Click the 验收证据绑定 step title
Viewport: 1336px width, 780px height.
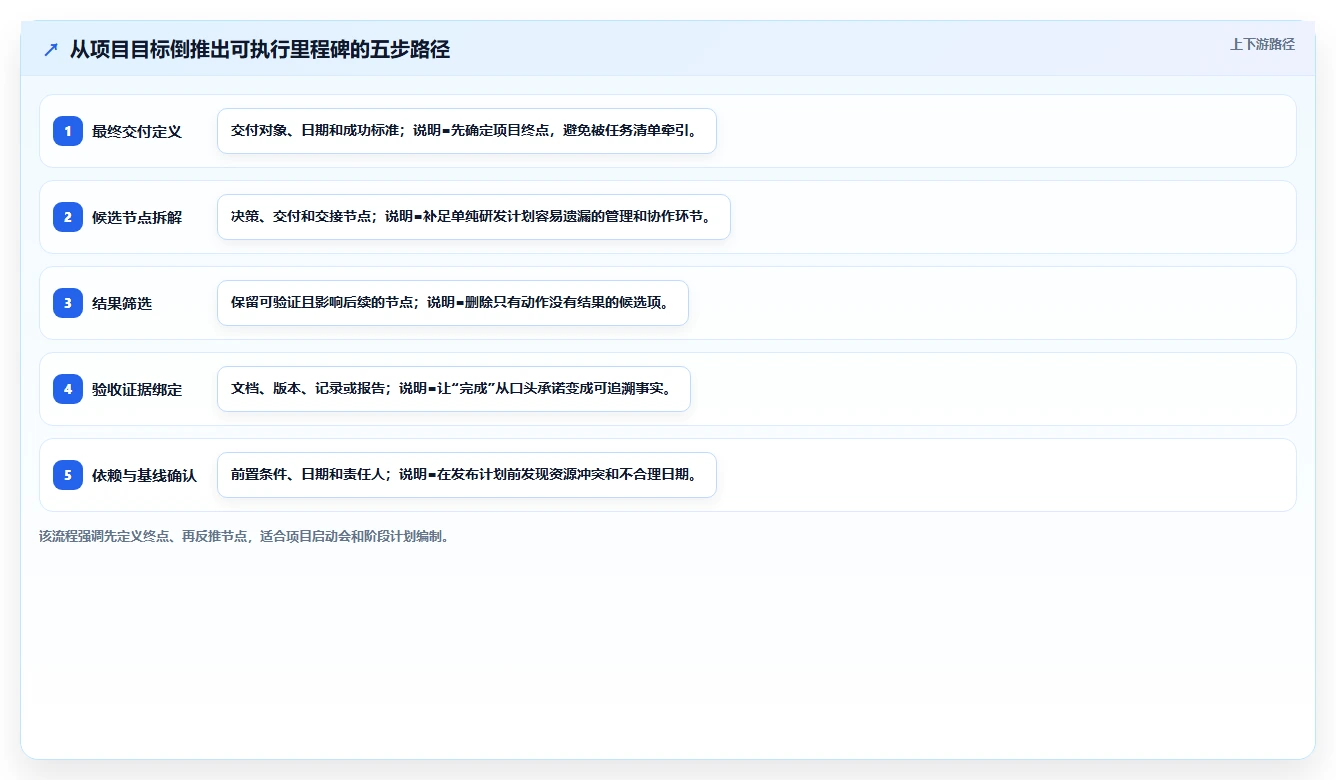coord(137,389)
